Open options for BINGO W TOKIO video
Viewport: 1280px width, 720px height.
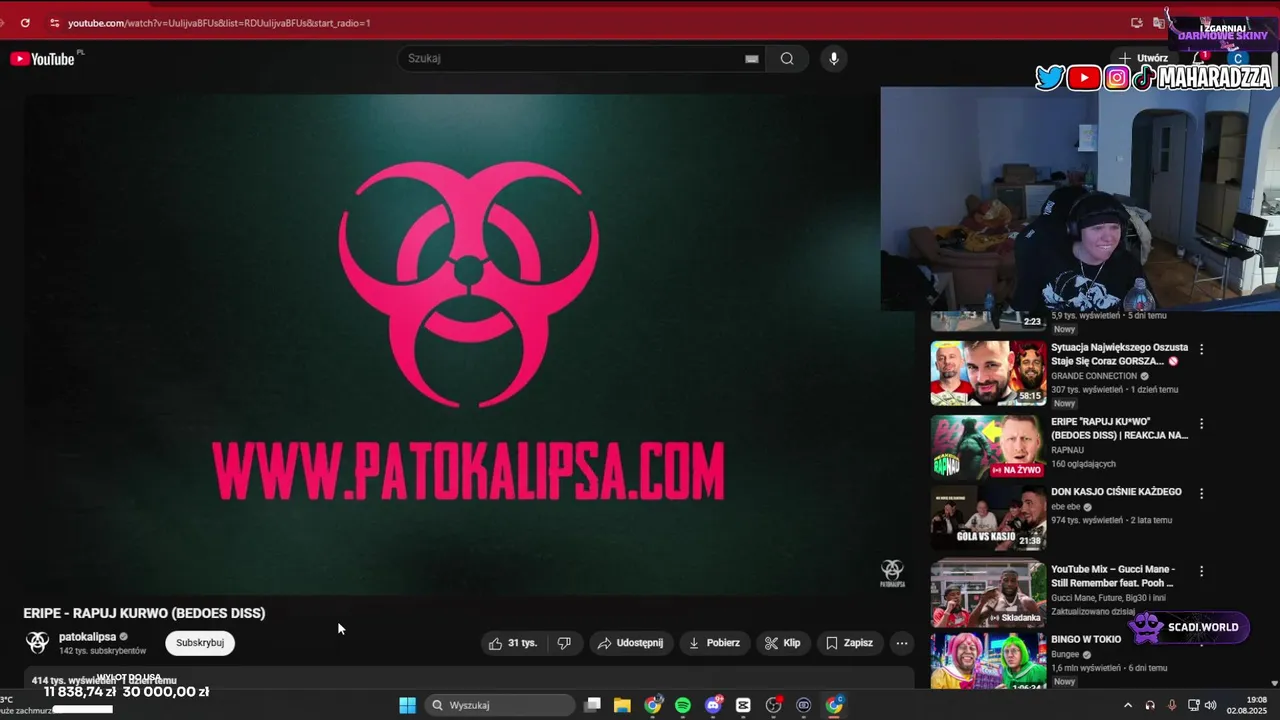(1202, 640)
